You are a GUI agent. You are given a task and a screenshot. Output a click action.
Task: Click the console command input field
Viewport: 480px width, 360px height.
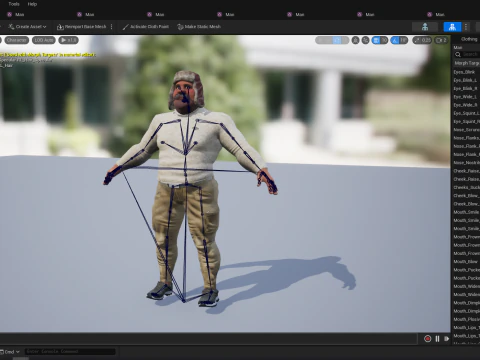click(70, 351)
